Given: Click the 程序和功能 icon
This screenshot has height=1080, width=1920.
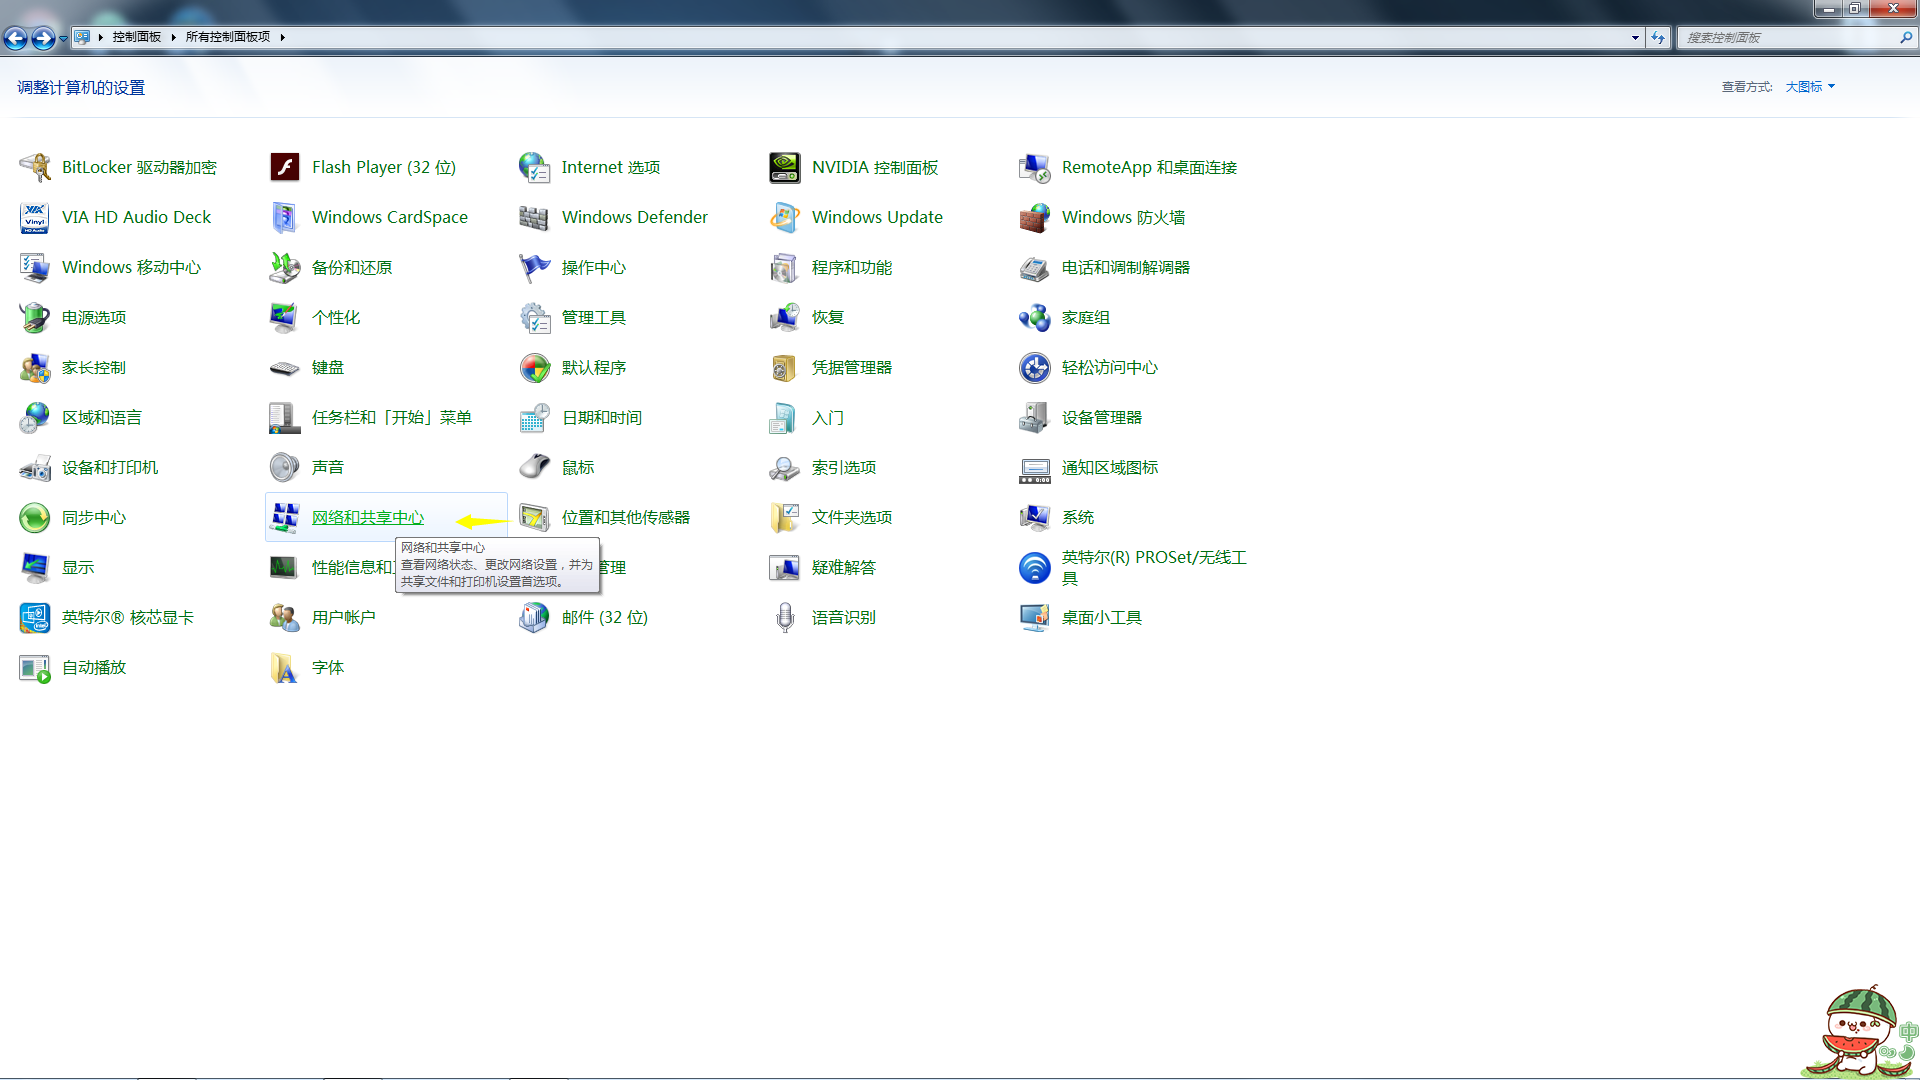Looking at the screenshot, I should pyautogui.click(x=785, y=267).
